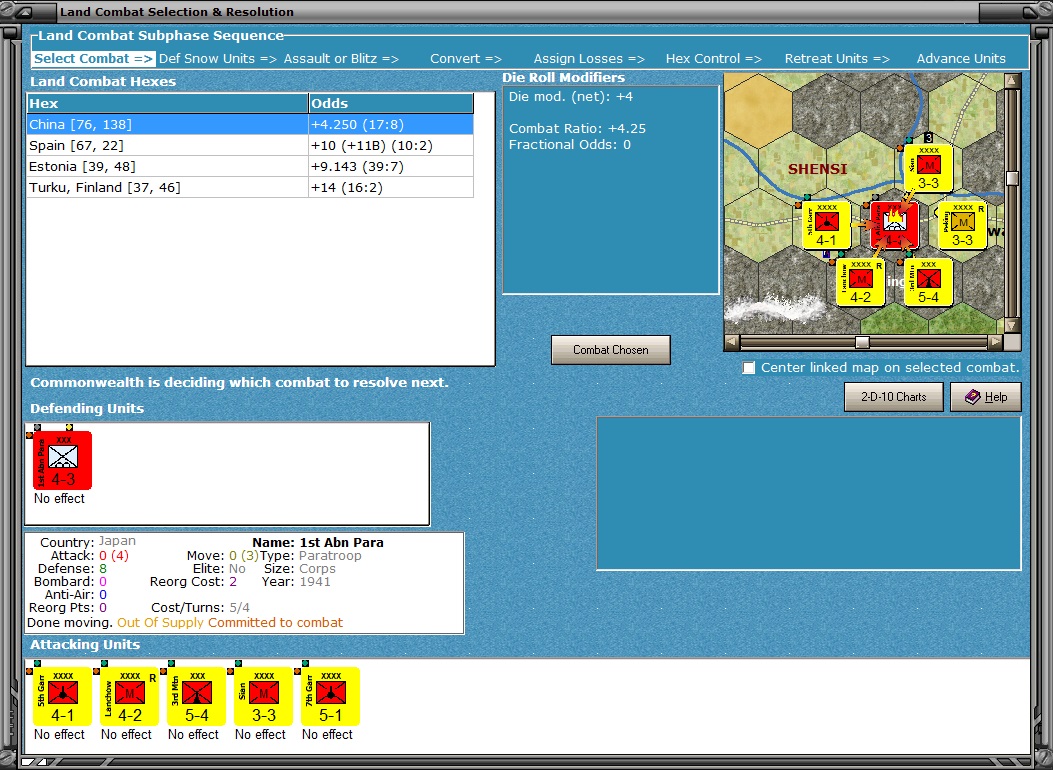Click the +9.143 (39:7) odds cell
This screenshot has width=1053, height=770.
[391, 166]
